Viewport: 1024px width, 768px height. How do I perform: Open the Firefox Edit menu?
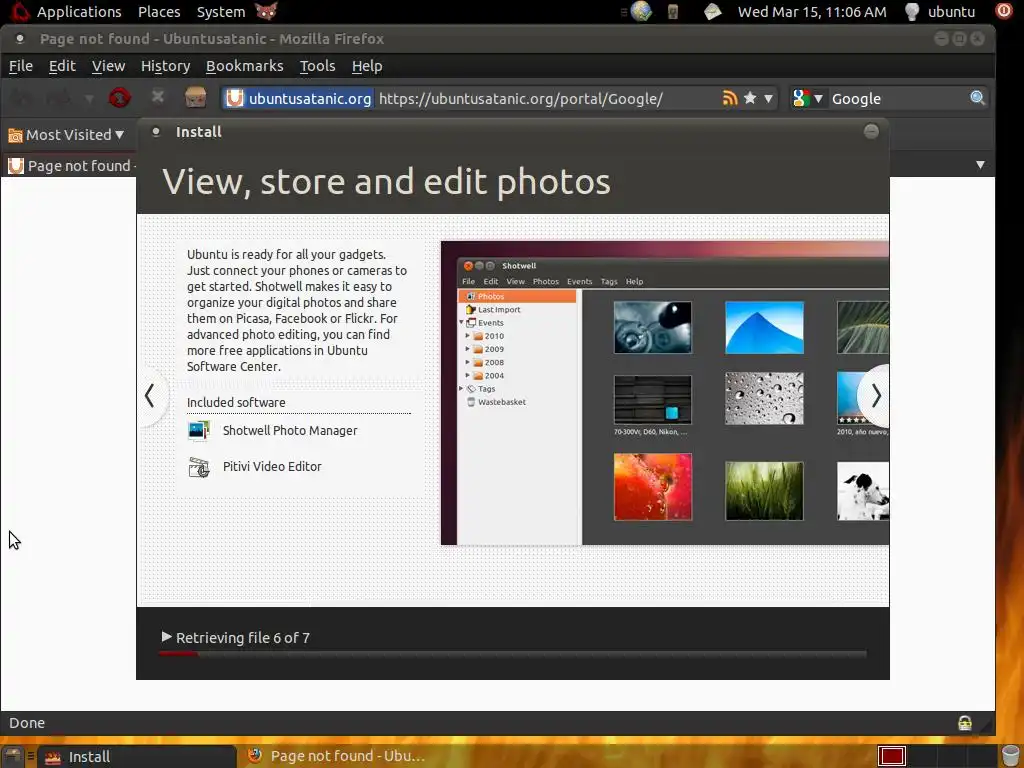click(x=62, y=66)
